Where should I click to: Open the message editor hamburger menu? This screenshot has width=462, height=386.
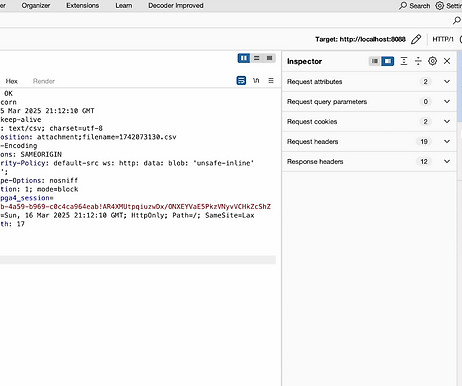coord(271,81)
